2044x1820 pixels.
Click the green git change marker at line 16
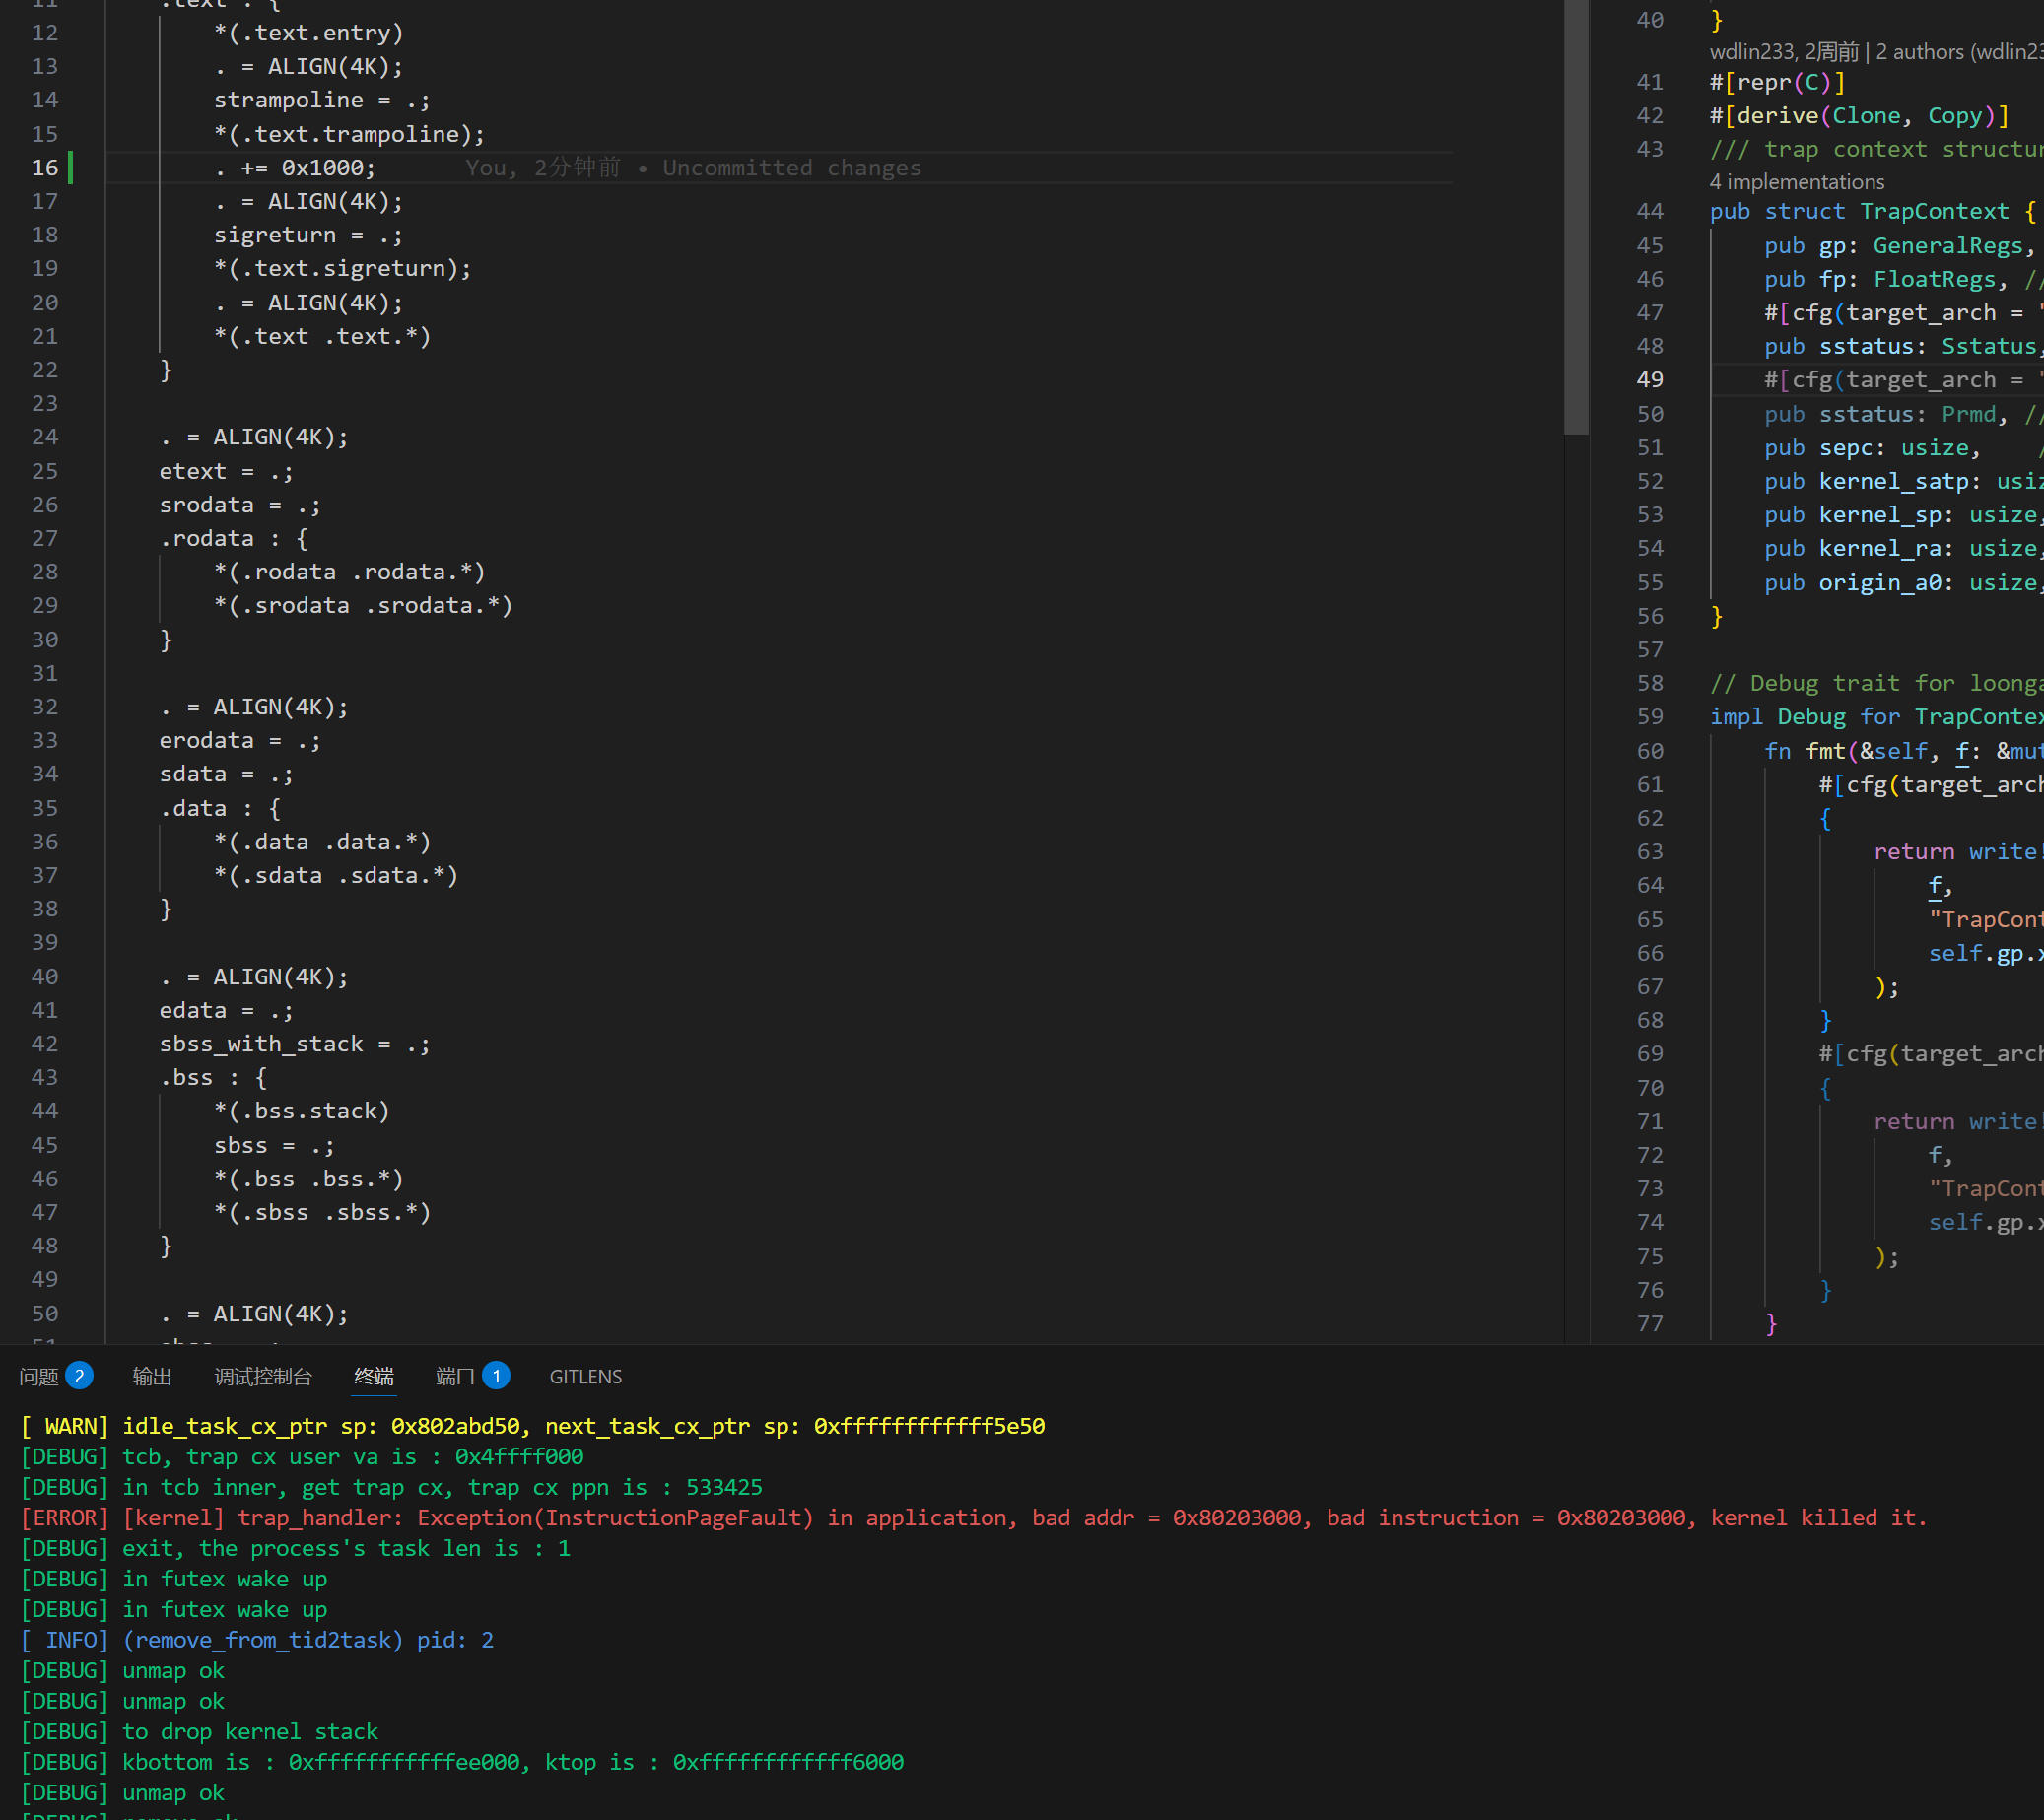pos(70,167)
